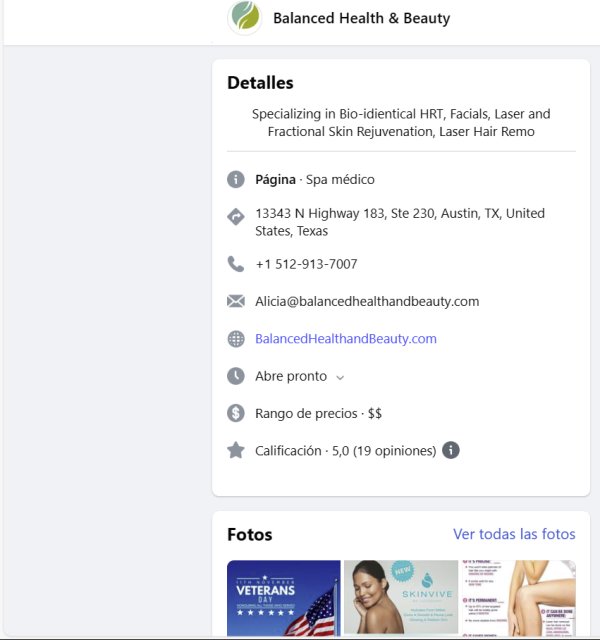The width and height of the screenshot is (600, 640).
Task: Click the Página info circle icon
Action: (236, 179)
